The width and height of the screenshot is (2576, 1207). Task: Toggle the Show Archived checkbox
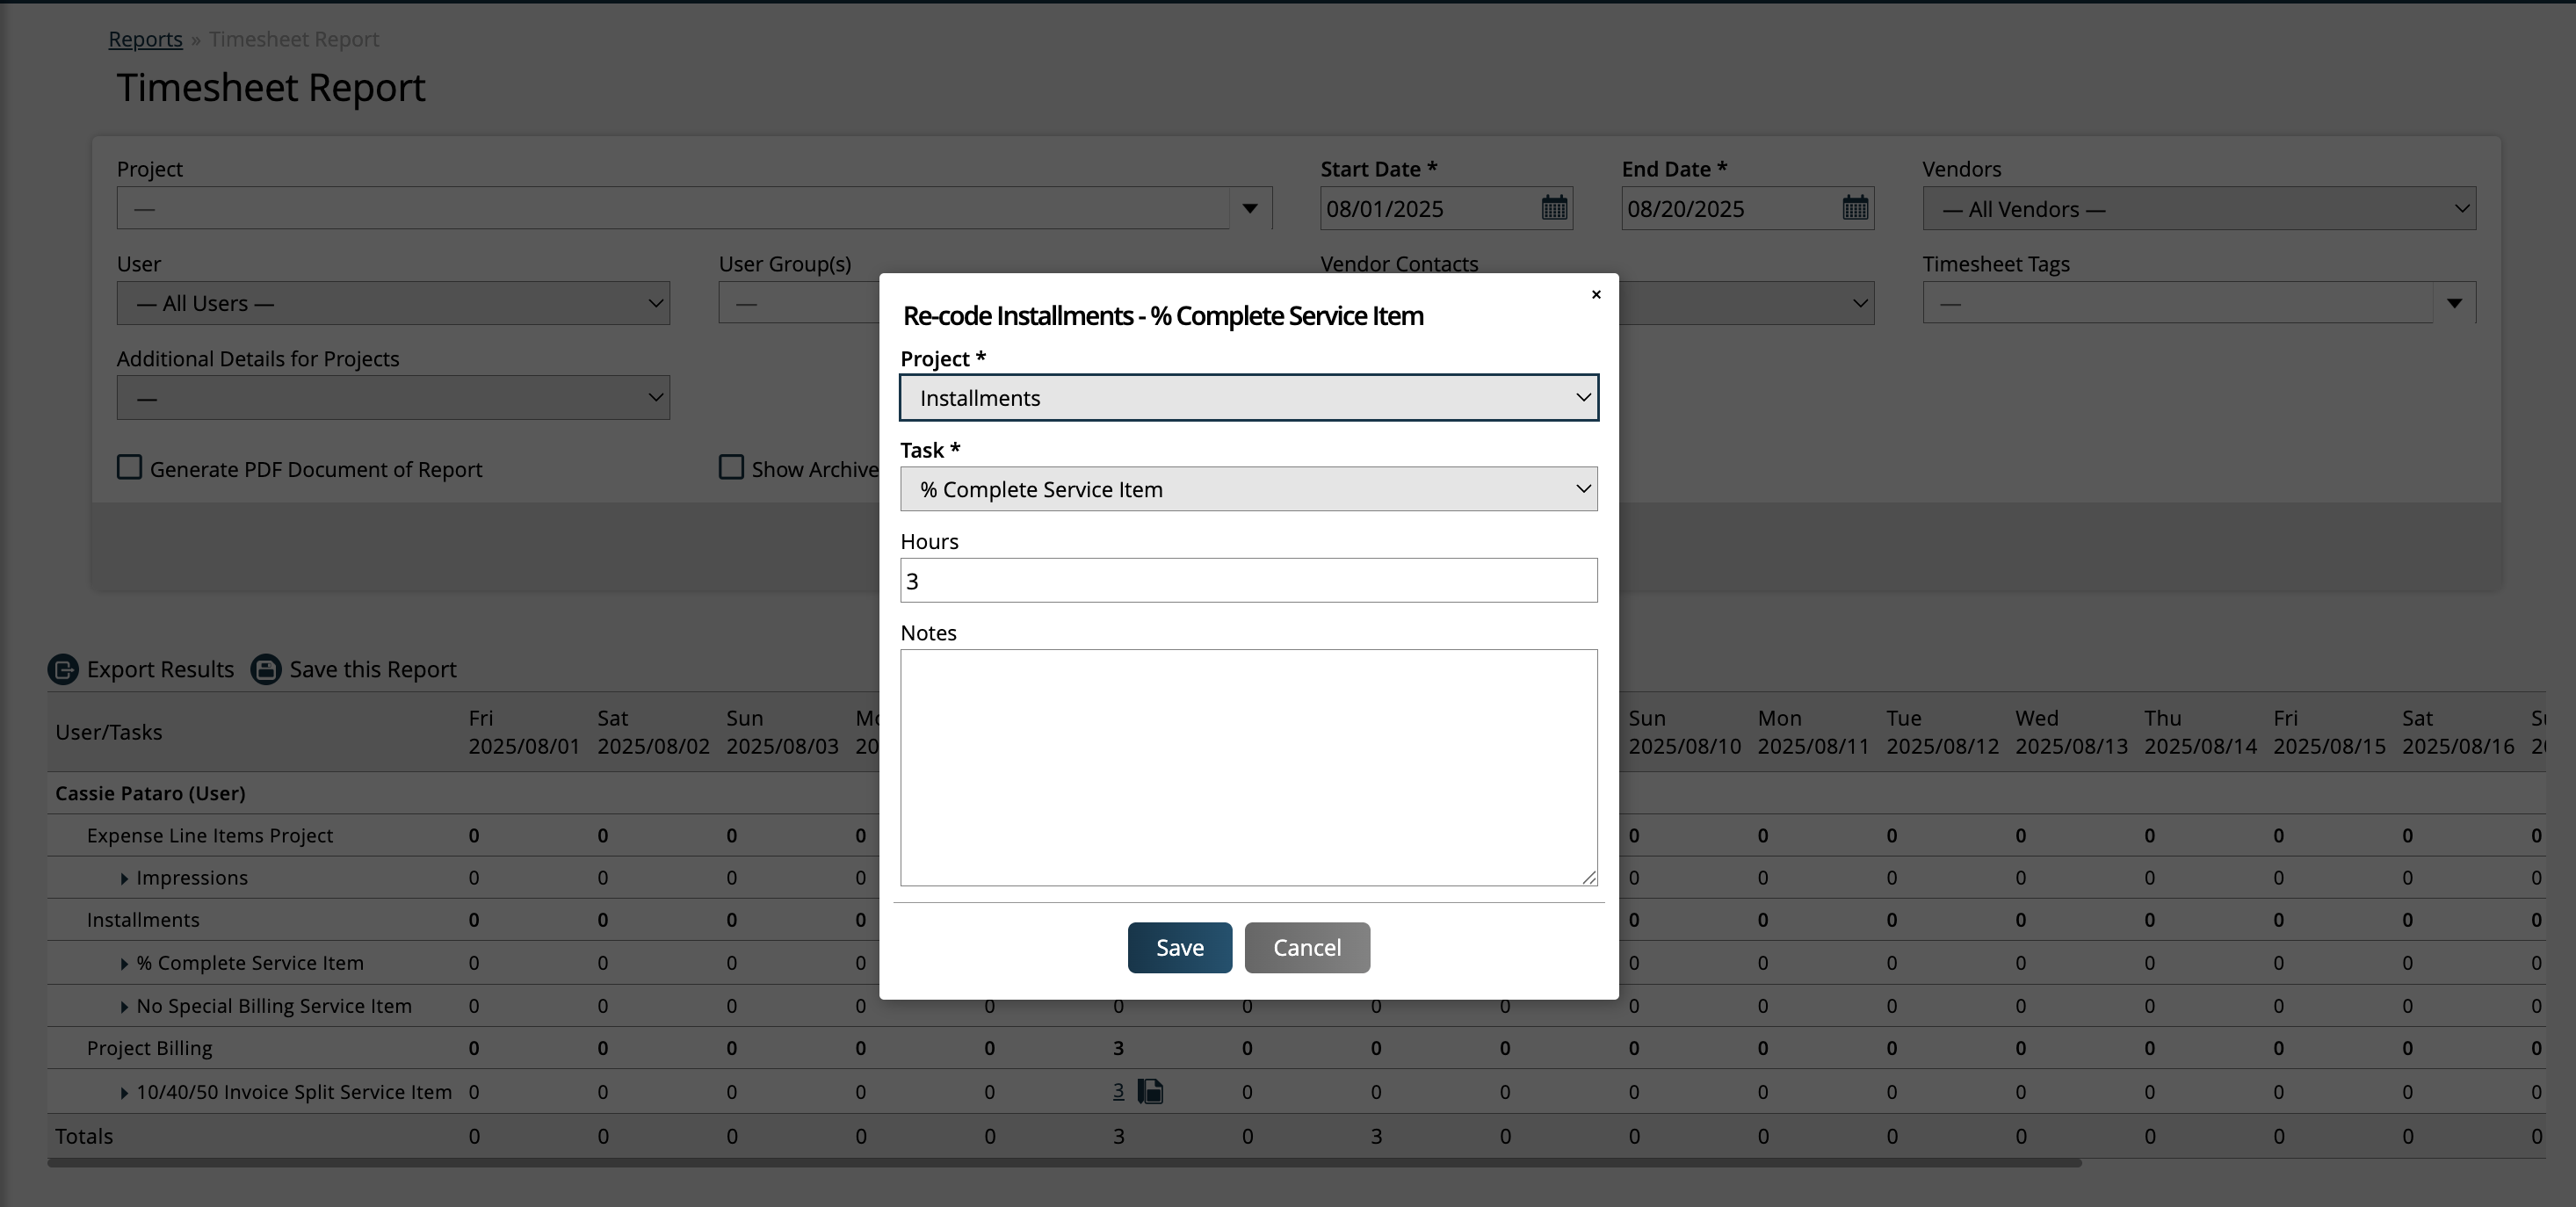(x=731, y=468)
